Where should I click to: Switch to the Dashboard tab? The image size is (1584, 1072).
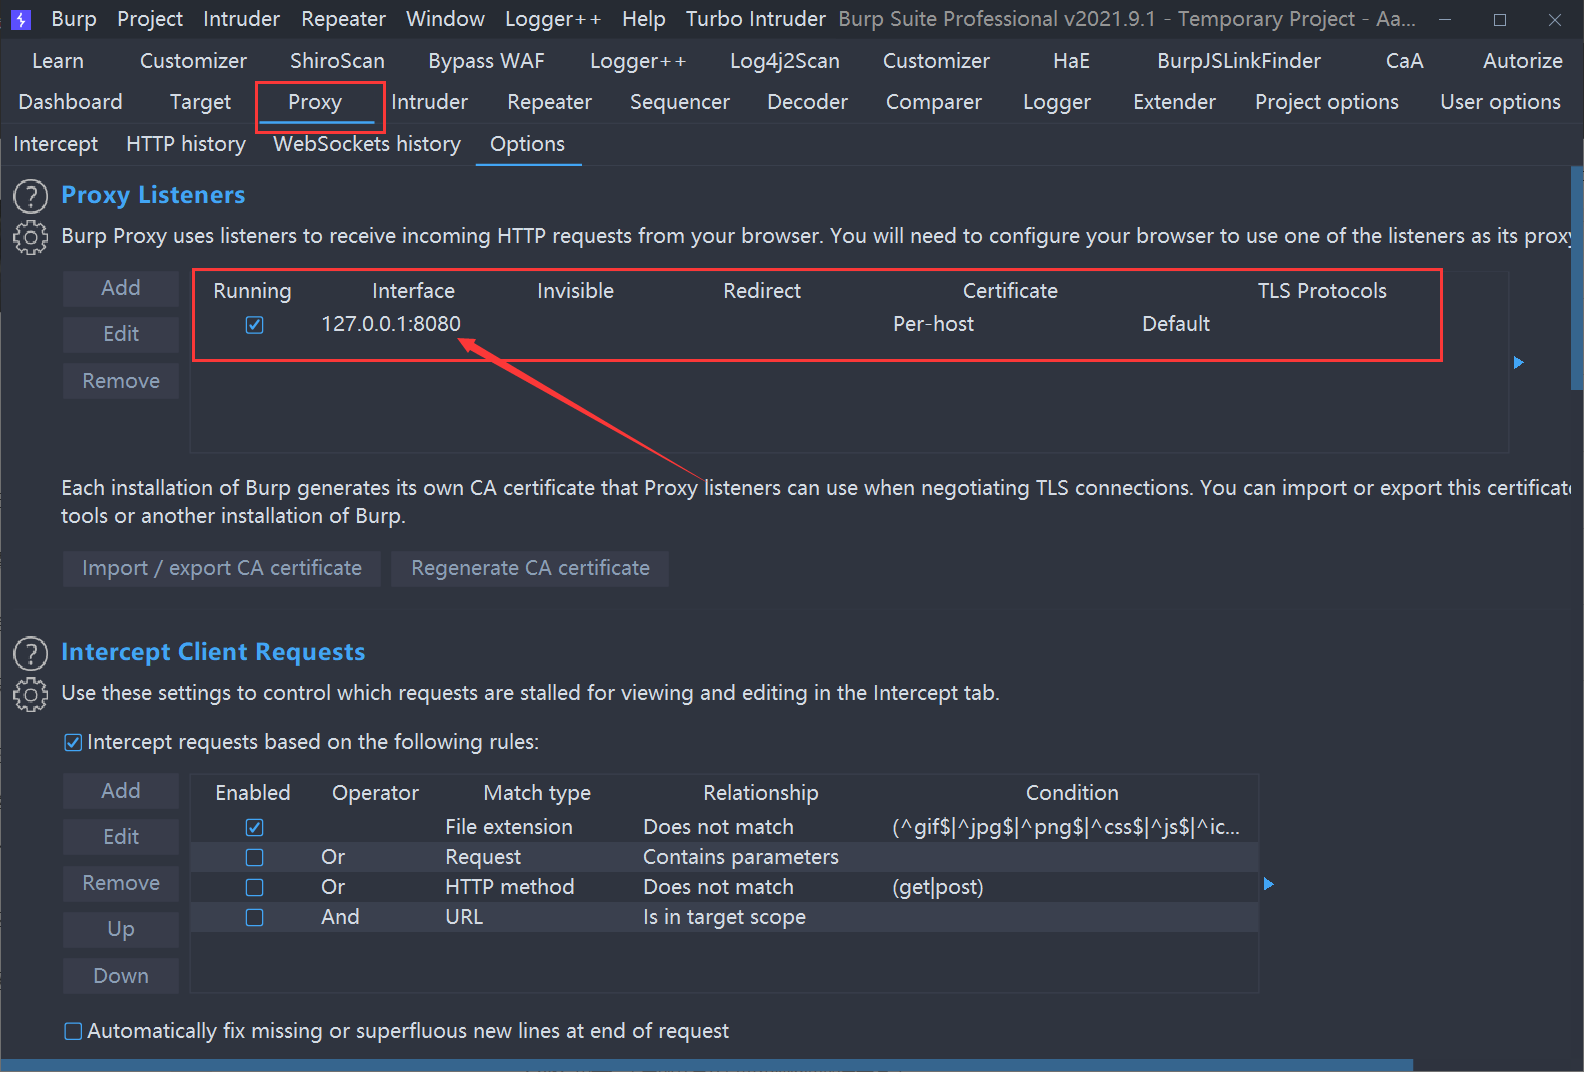pos(70,102)
